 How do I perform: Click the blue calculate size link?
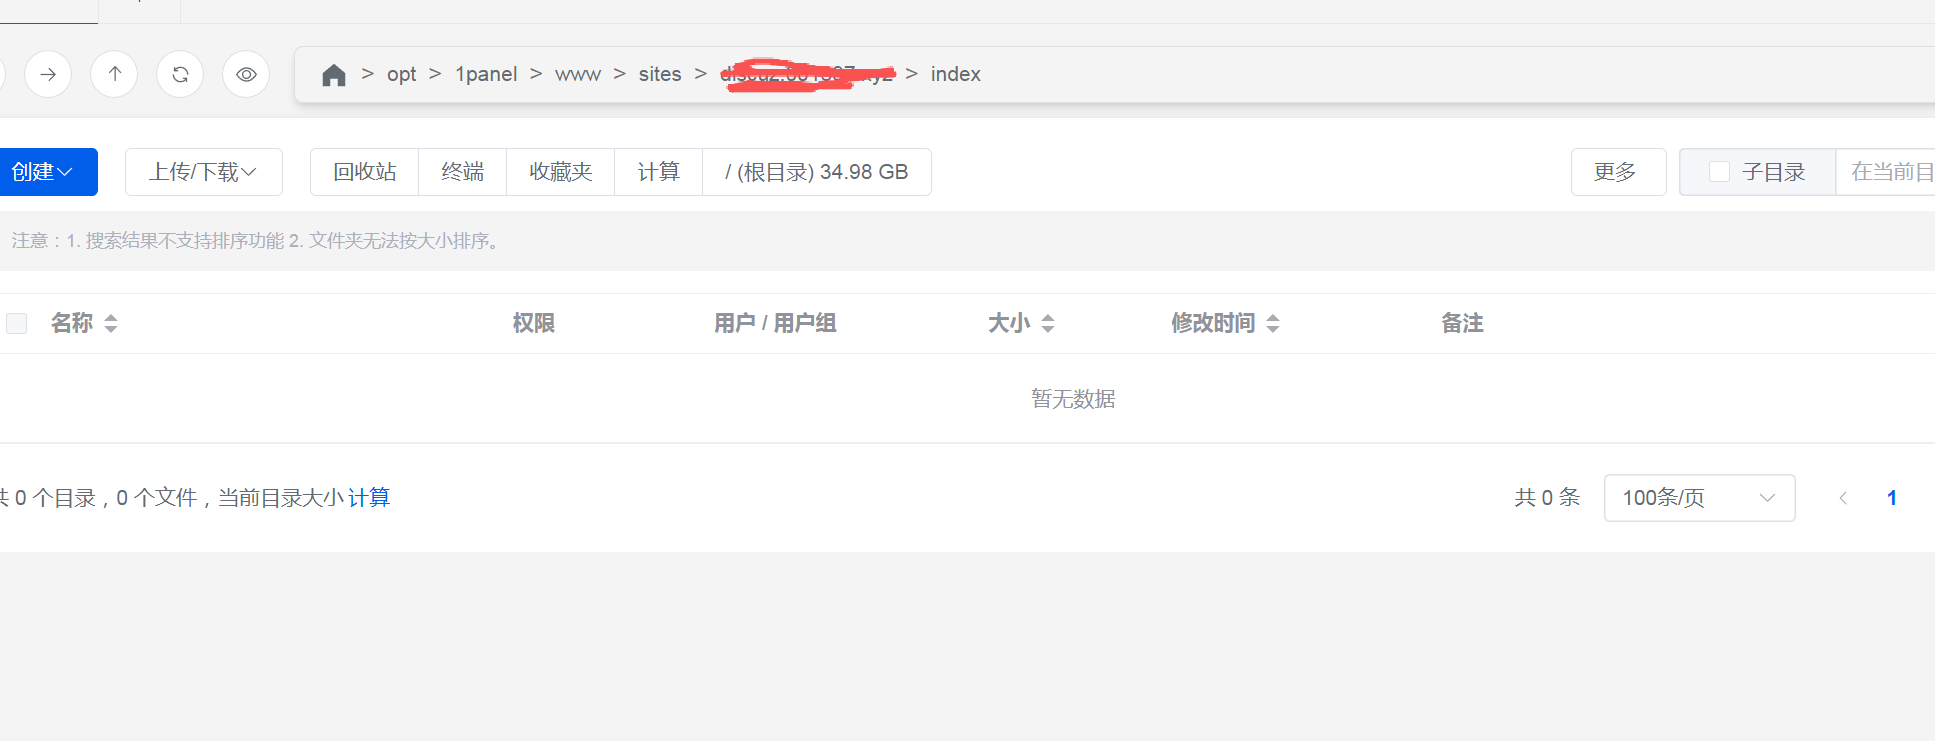(x=369, y=498)
